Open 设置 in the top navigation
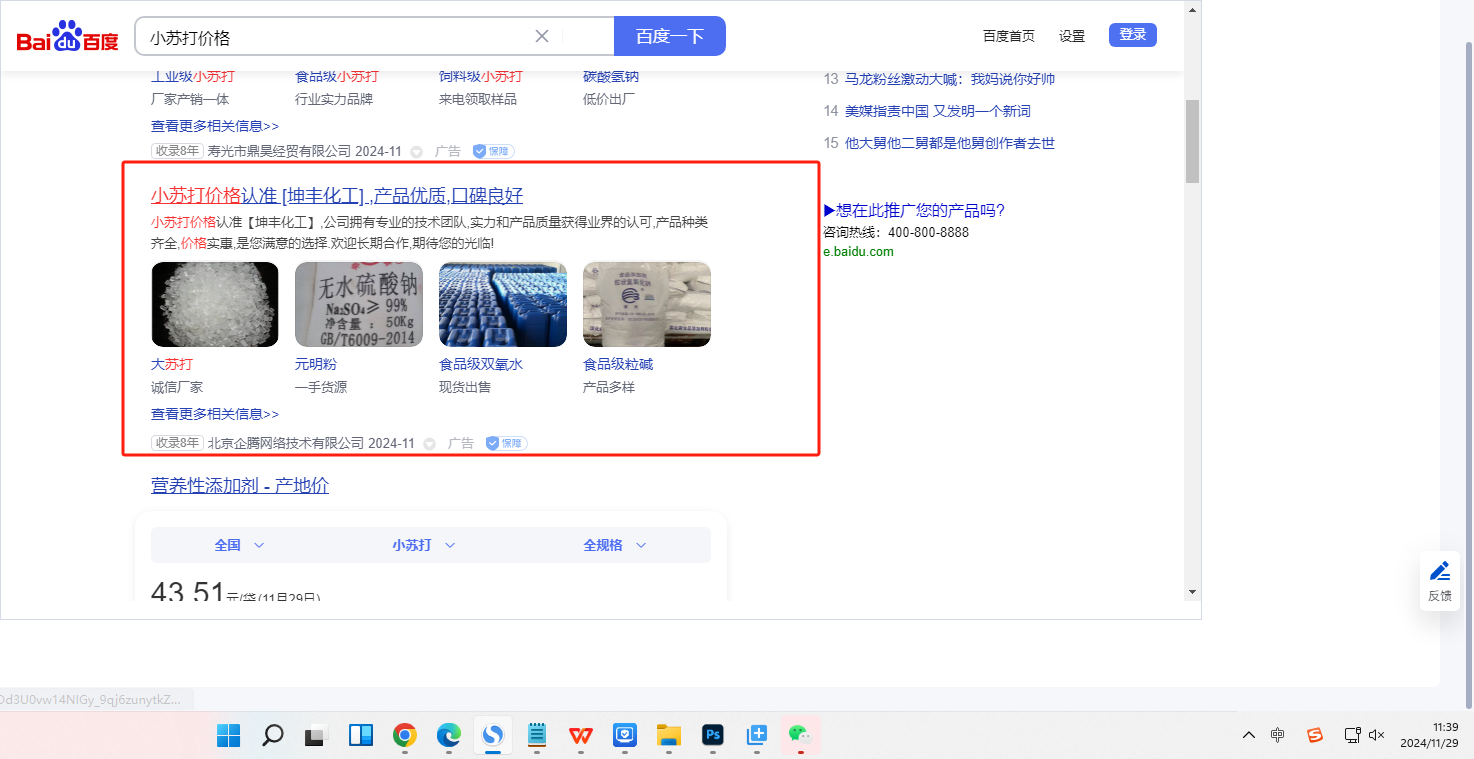 point(1072,36)
